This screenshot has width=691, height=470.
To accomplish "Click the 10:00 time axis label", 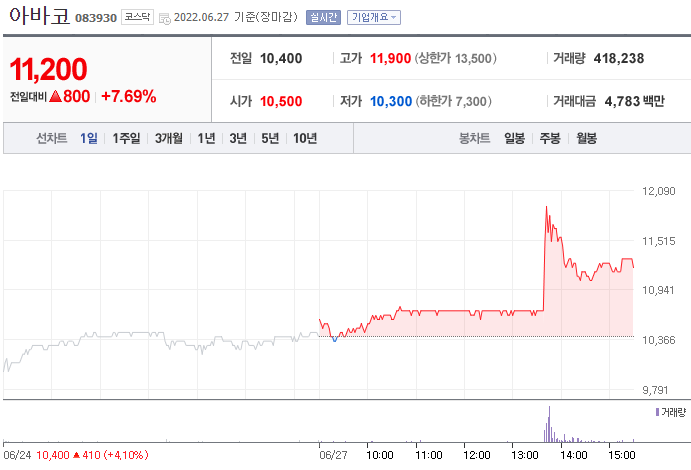I will click(x=380, y=455).
